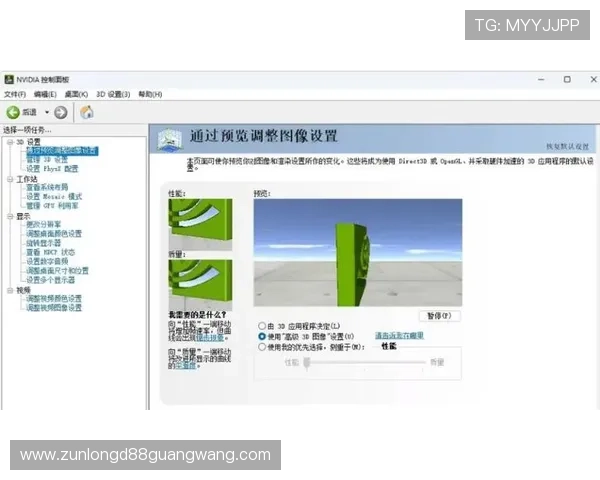Minimize the NVIDIA control panel window
The image size is (600, 480).
[x=541, y=79]
